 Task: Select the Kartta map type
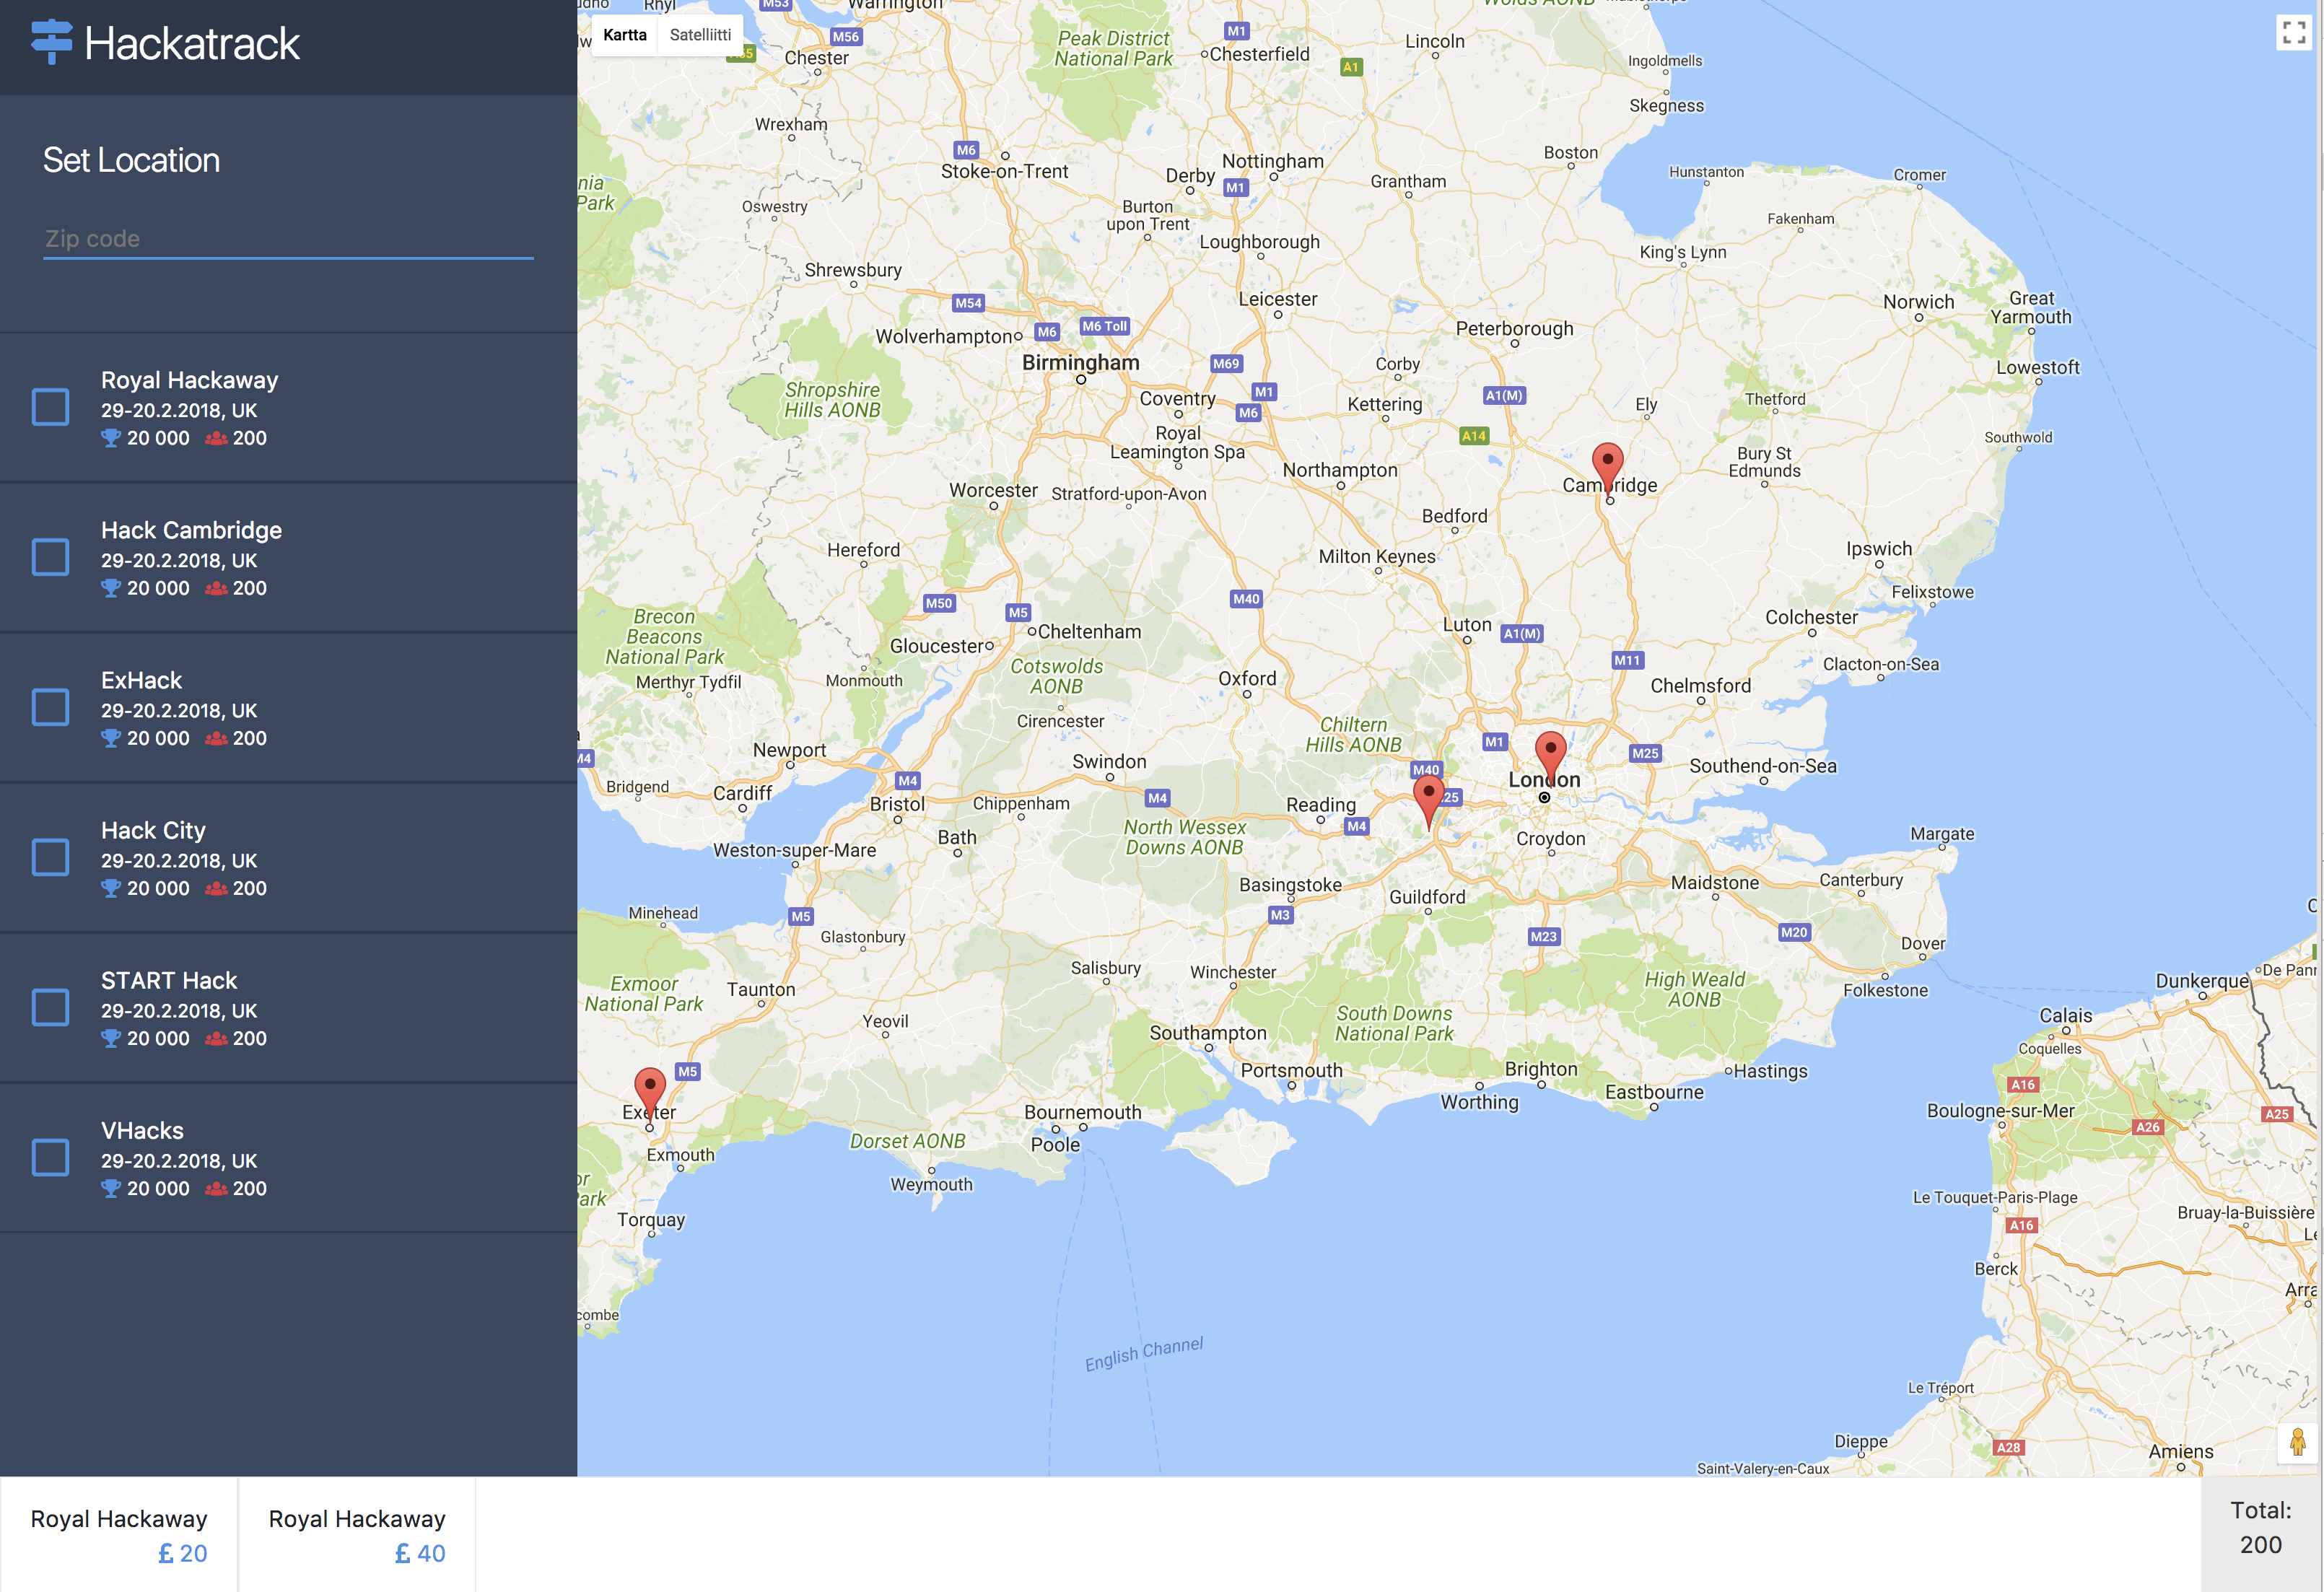(x=625, y=35)
